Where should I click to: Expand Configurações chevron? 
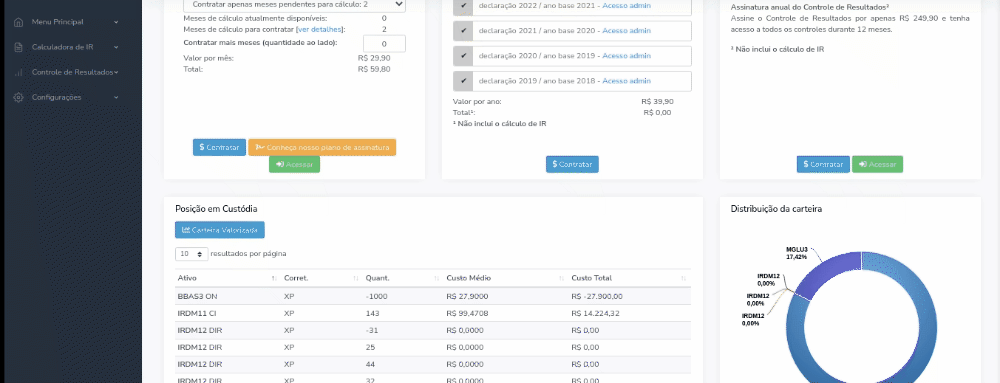[x=116, y=98]
